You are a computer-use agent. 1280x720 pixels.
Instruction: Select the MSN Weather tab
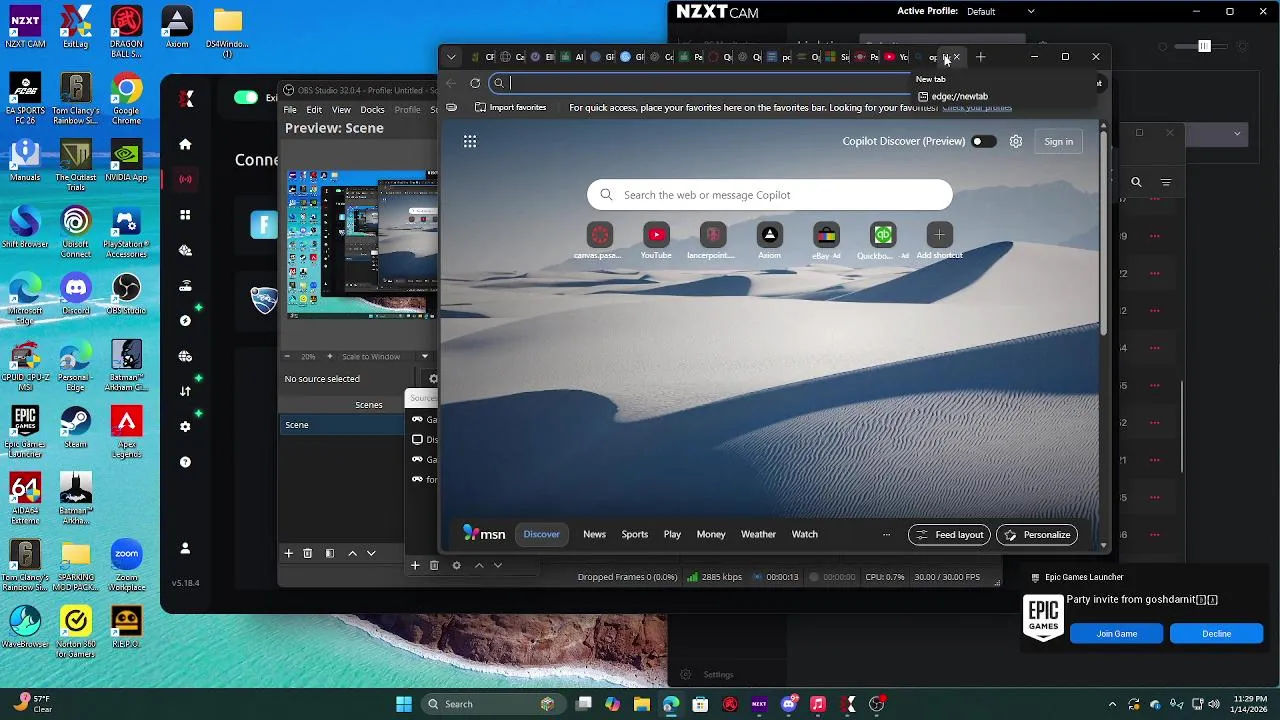pyautogui.click(x=758, y=534)
